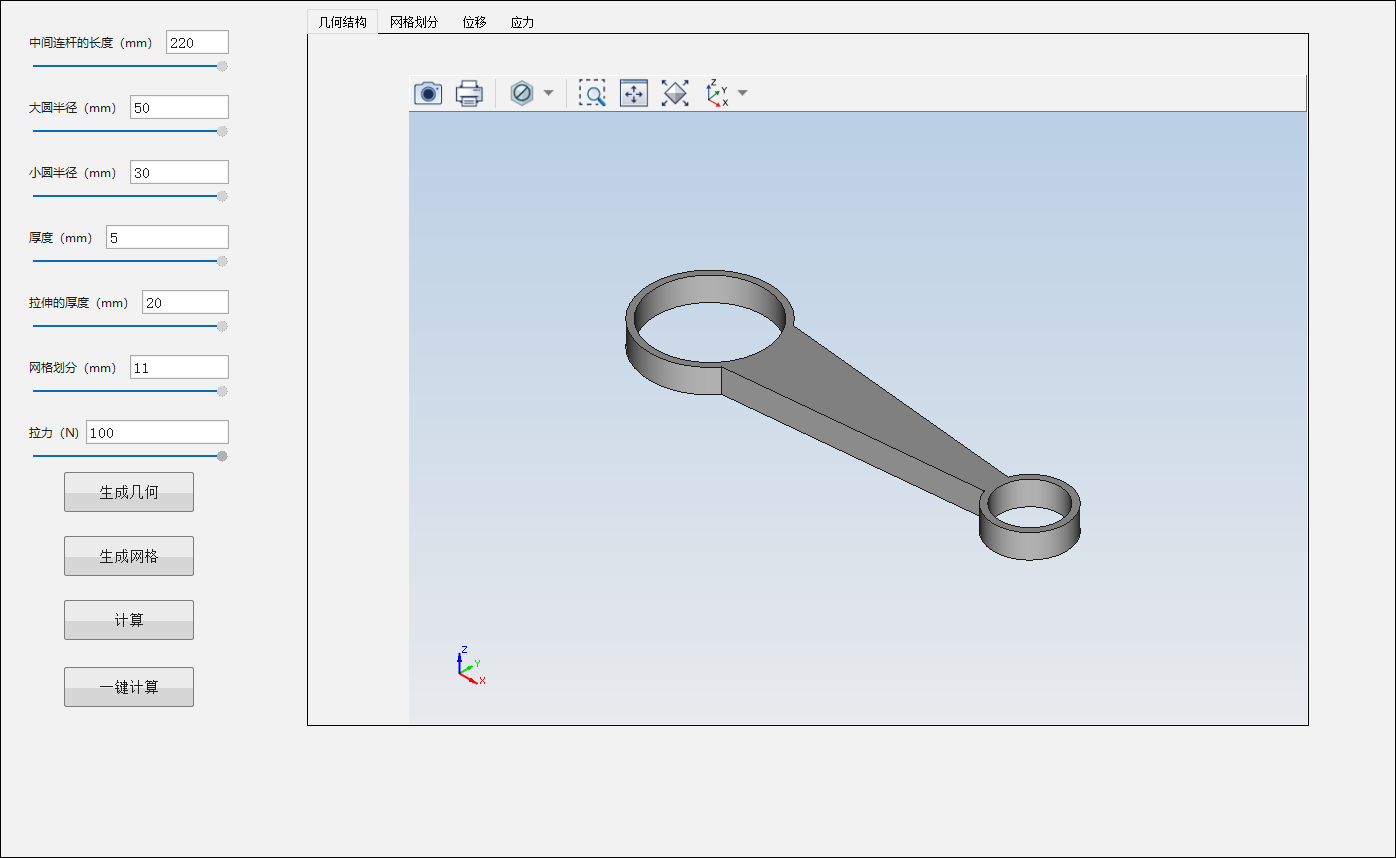This screenshot has height=858, width=1396.
Task: Open the 应力 tab
Action: point(522,22)
